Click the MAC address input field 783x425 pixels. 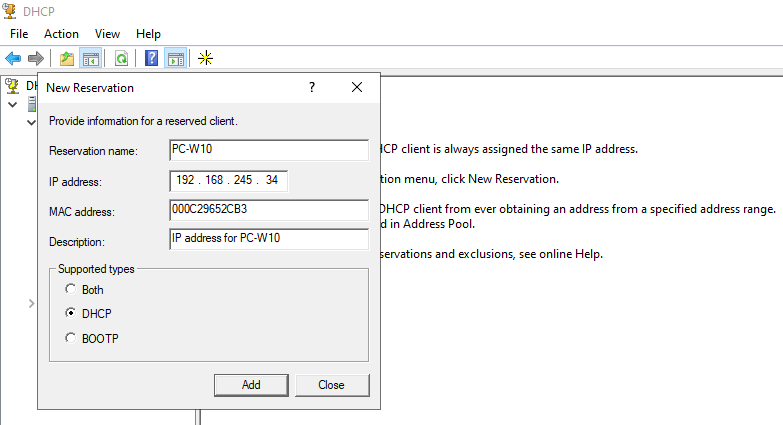pyautogui.click(x=269, y=211)
